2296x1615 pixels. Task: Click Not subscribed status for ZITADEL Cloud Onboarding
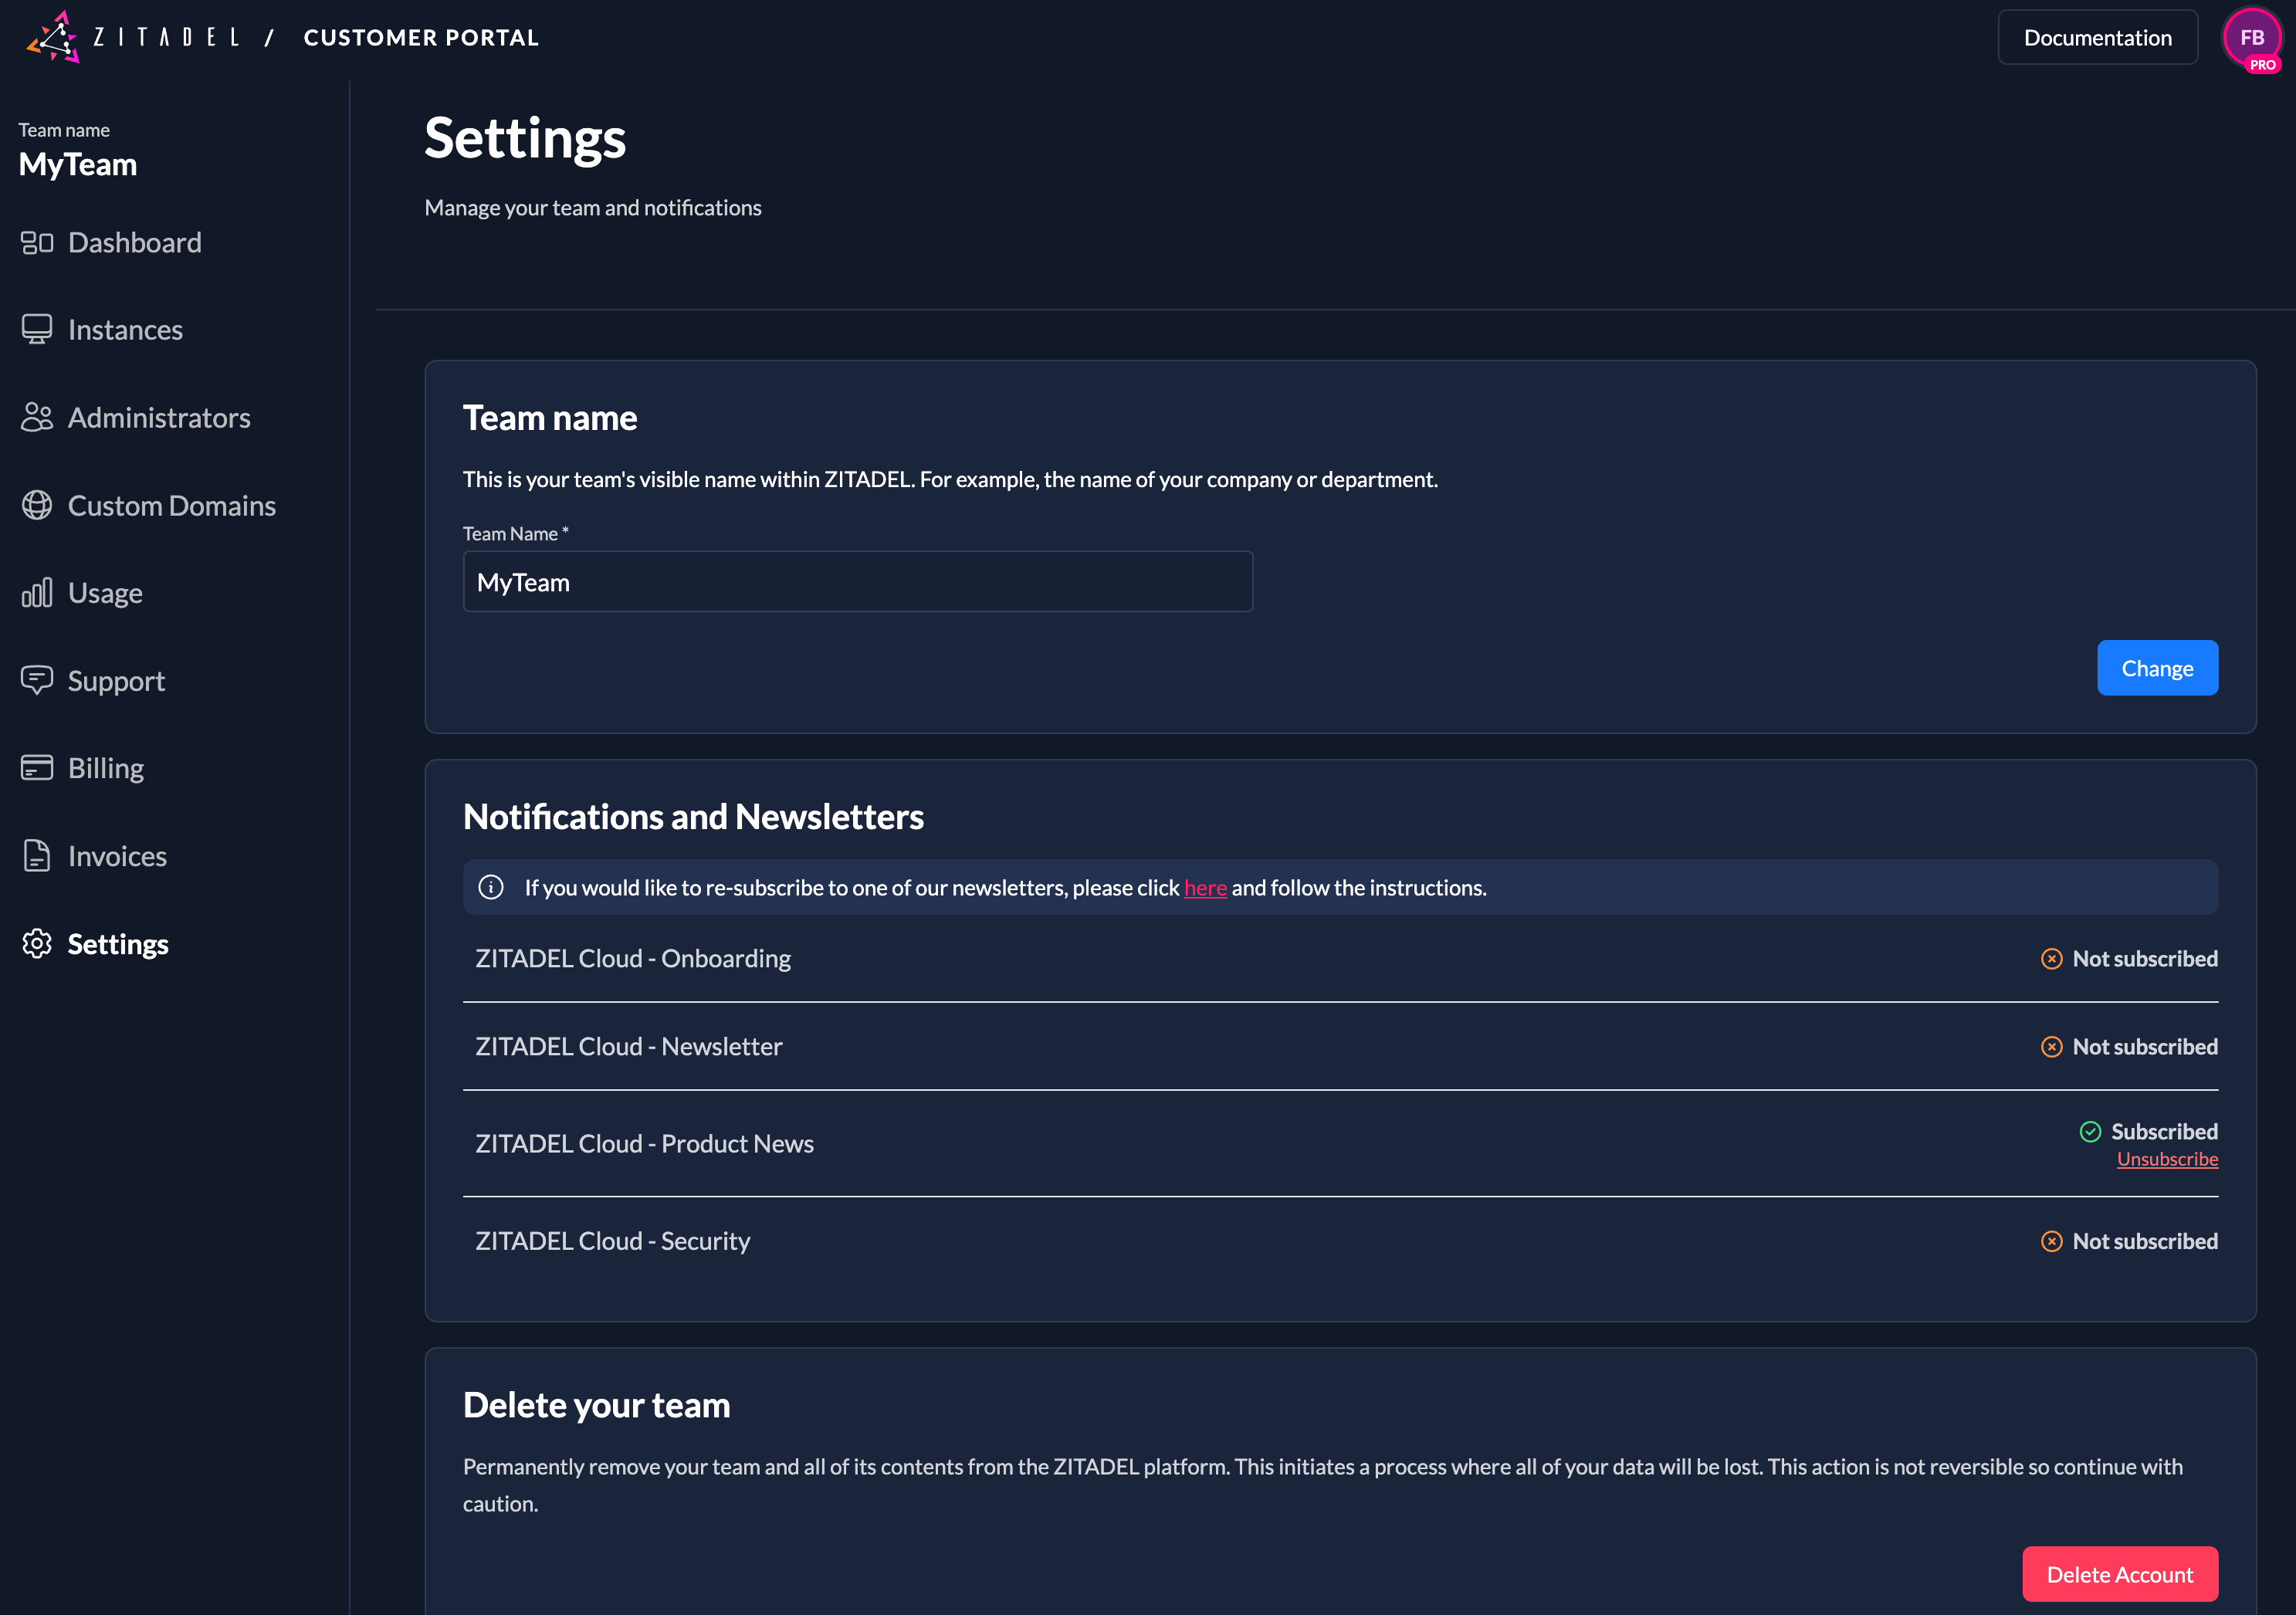click(x=2129, y=957)
